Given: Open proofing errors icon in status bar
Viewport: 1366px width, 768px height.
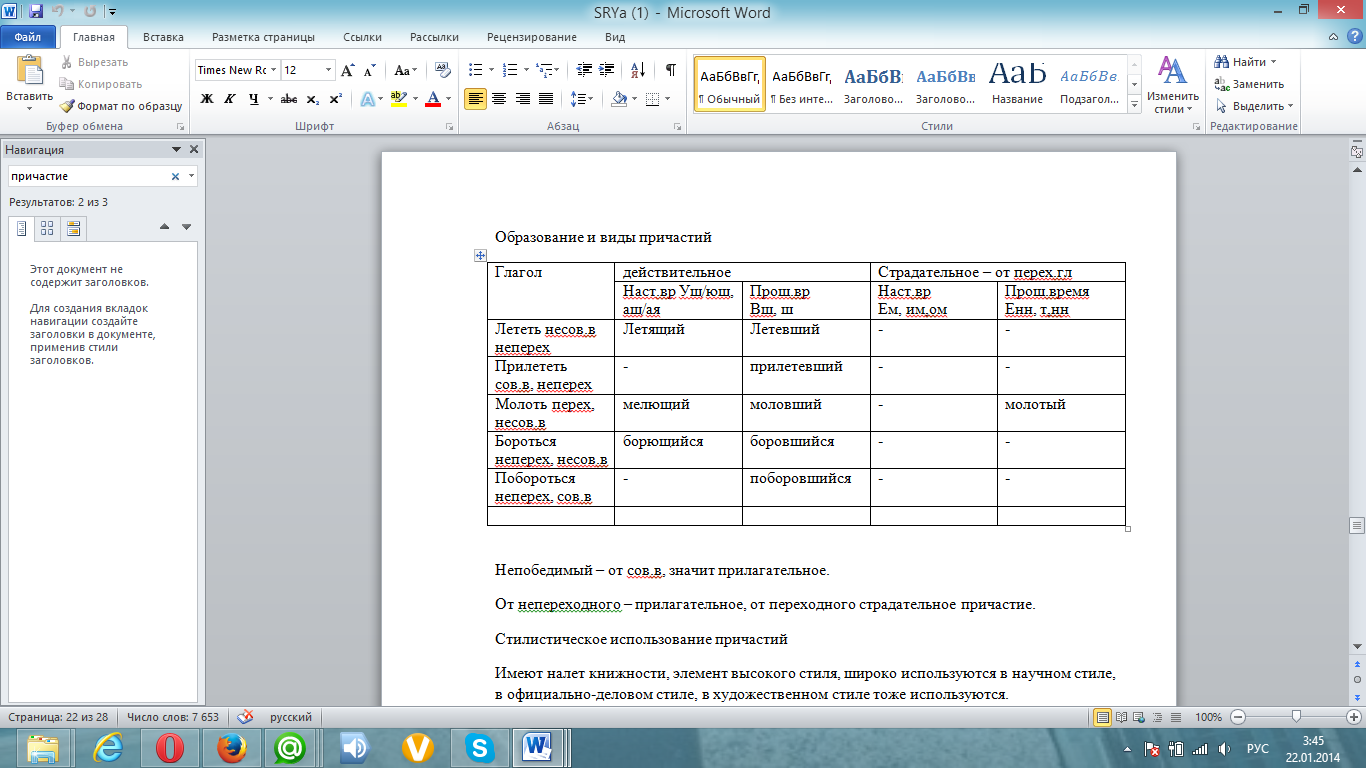Looking at the screenshot, I should pos(246,717).
